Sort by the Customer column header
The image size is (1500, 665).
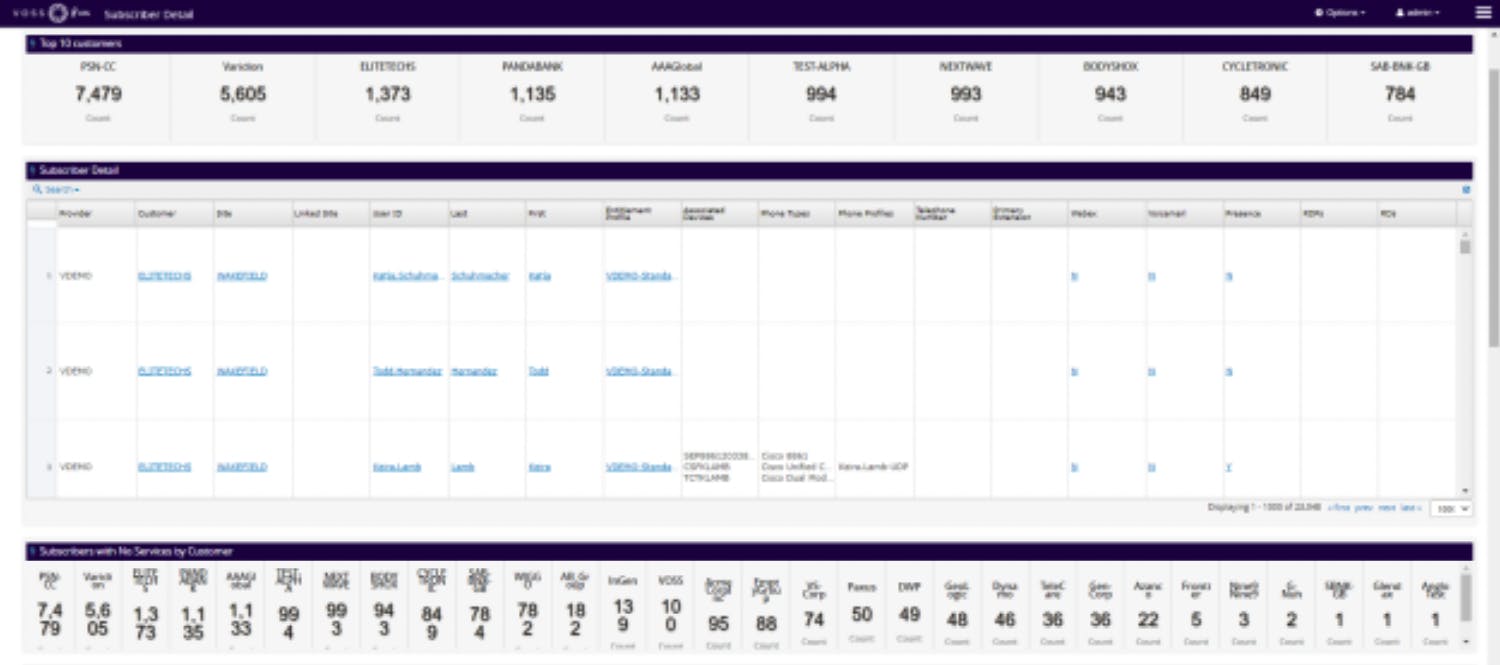tap(174, 213)
